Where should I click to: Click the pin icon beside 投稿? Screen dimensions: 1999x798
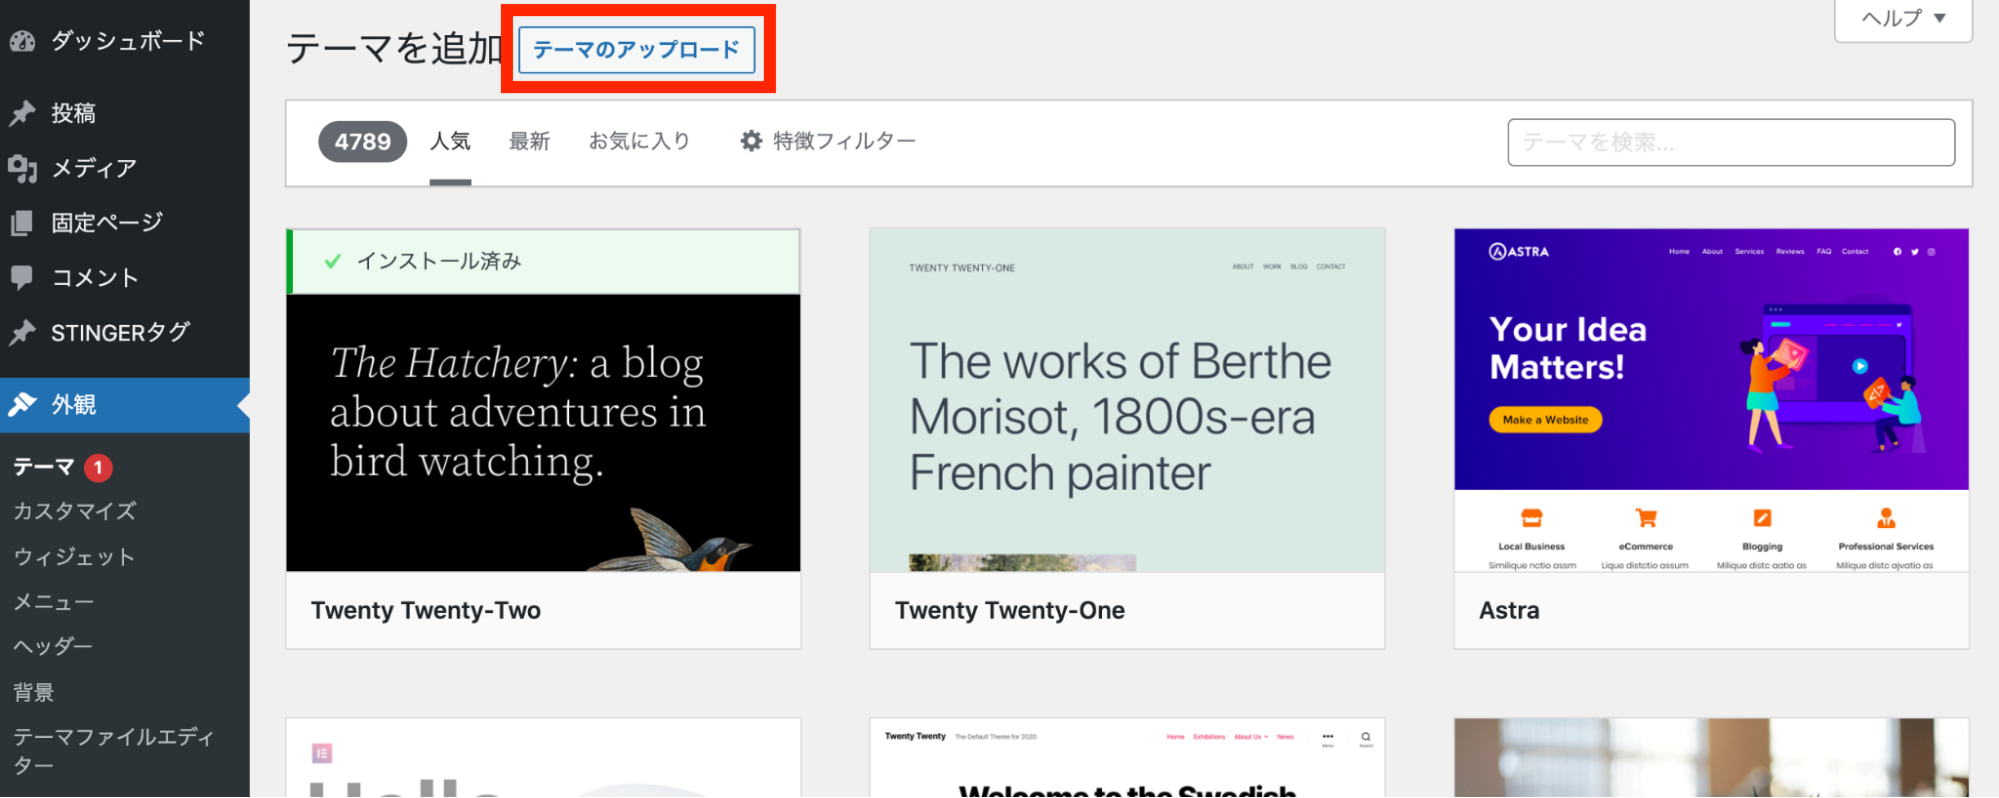(x=22, y=113)
